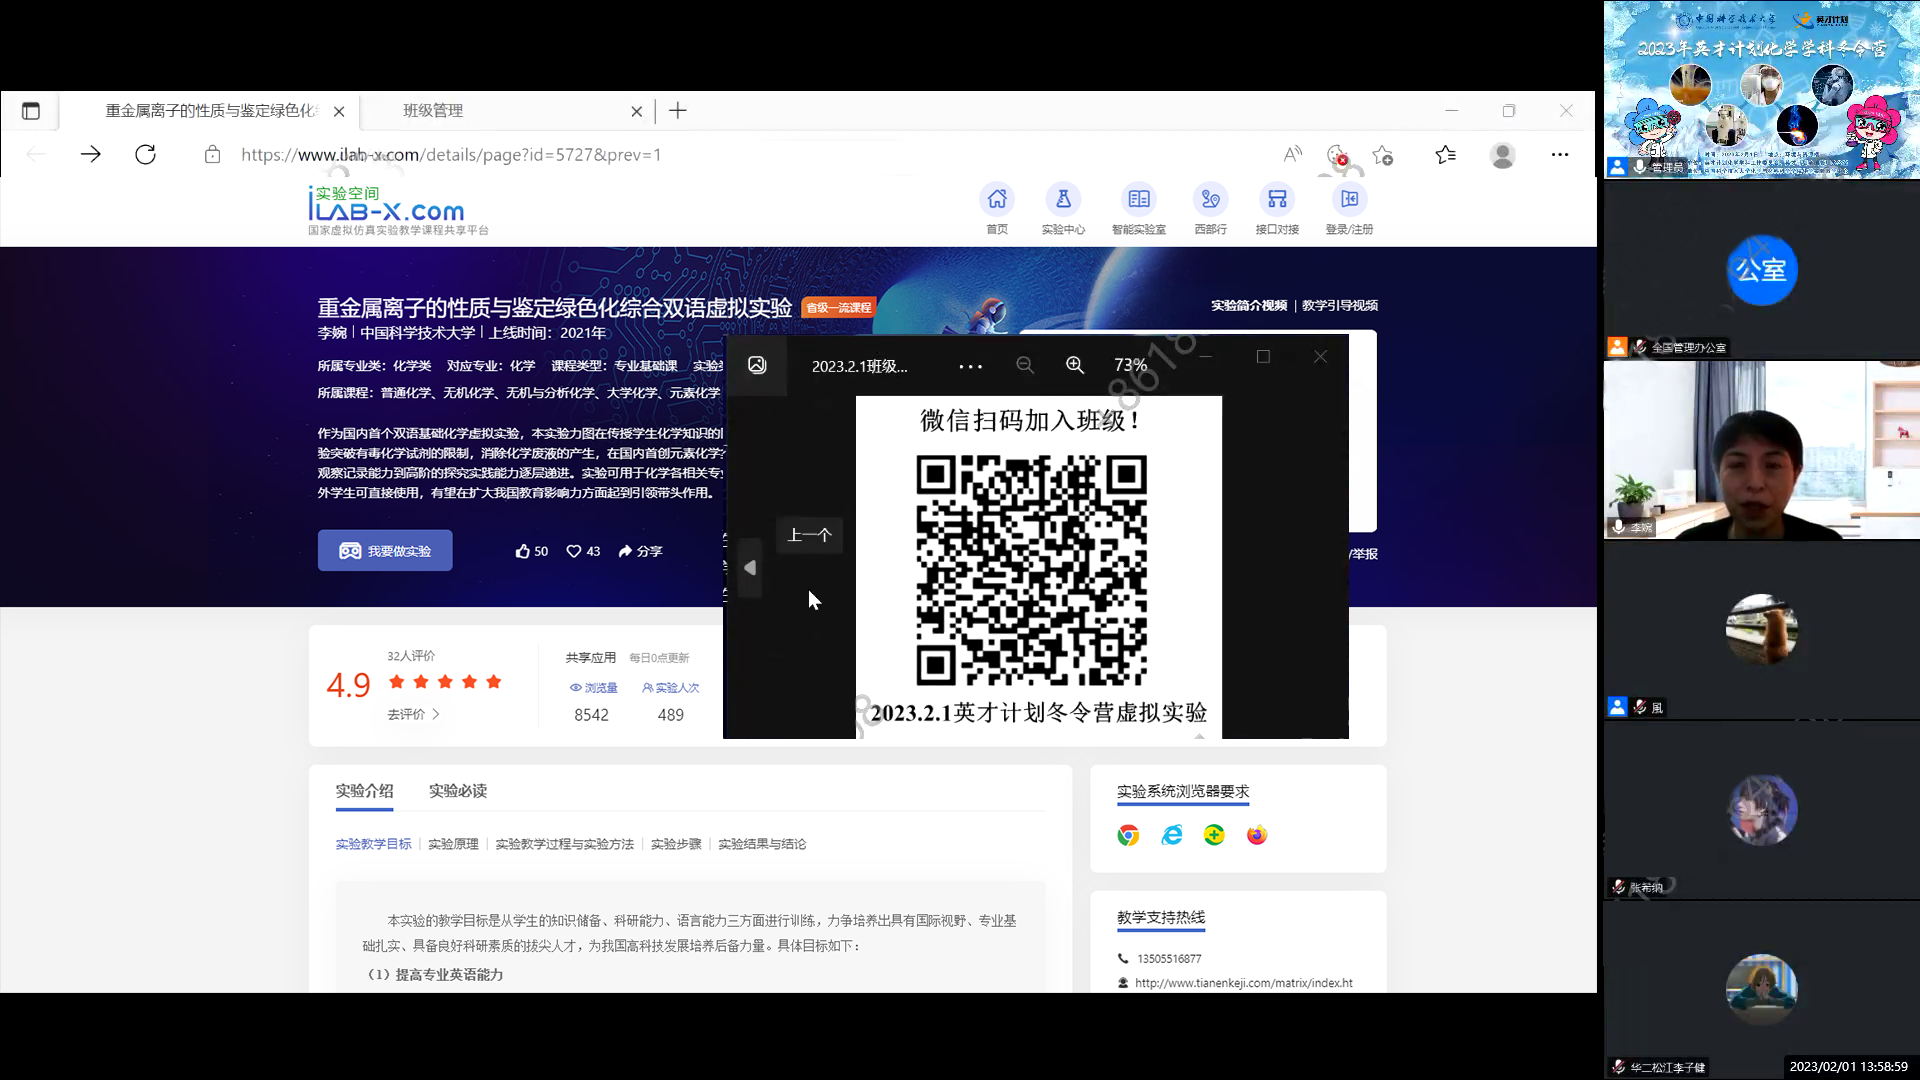Viewport: 1920px width, 1080px height.
Task: Click the Firefox browser icon
Action: point(1257,835)
